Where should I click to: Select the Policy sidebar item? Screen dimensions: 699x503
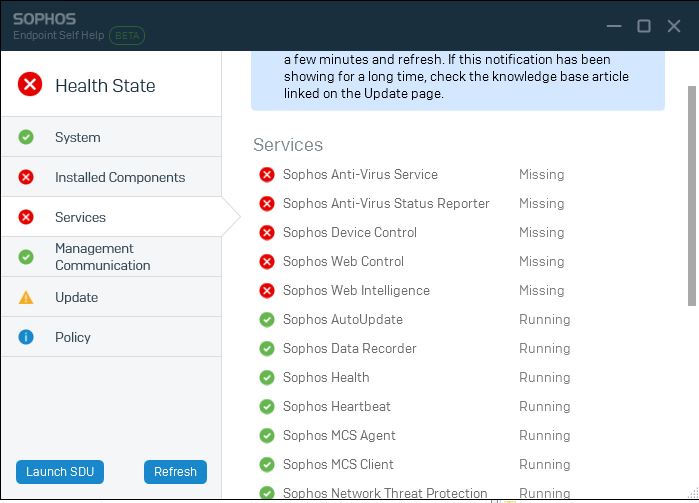click(111, 337)
